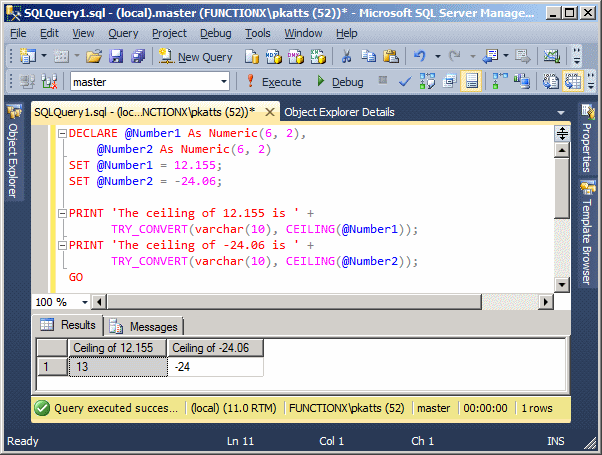Screen dimensions: 602x455
Task: Open the Template Browser side panel
Action: [x=587, y=233]
